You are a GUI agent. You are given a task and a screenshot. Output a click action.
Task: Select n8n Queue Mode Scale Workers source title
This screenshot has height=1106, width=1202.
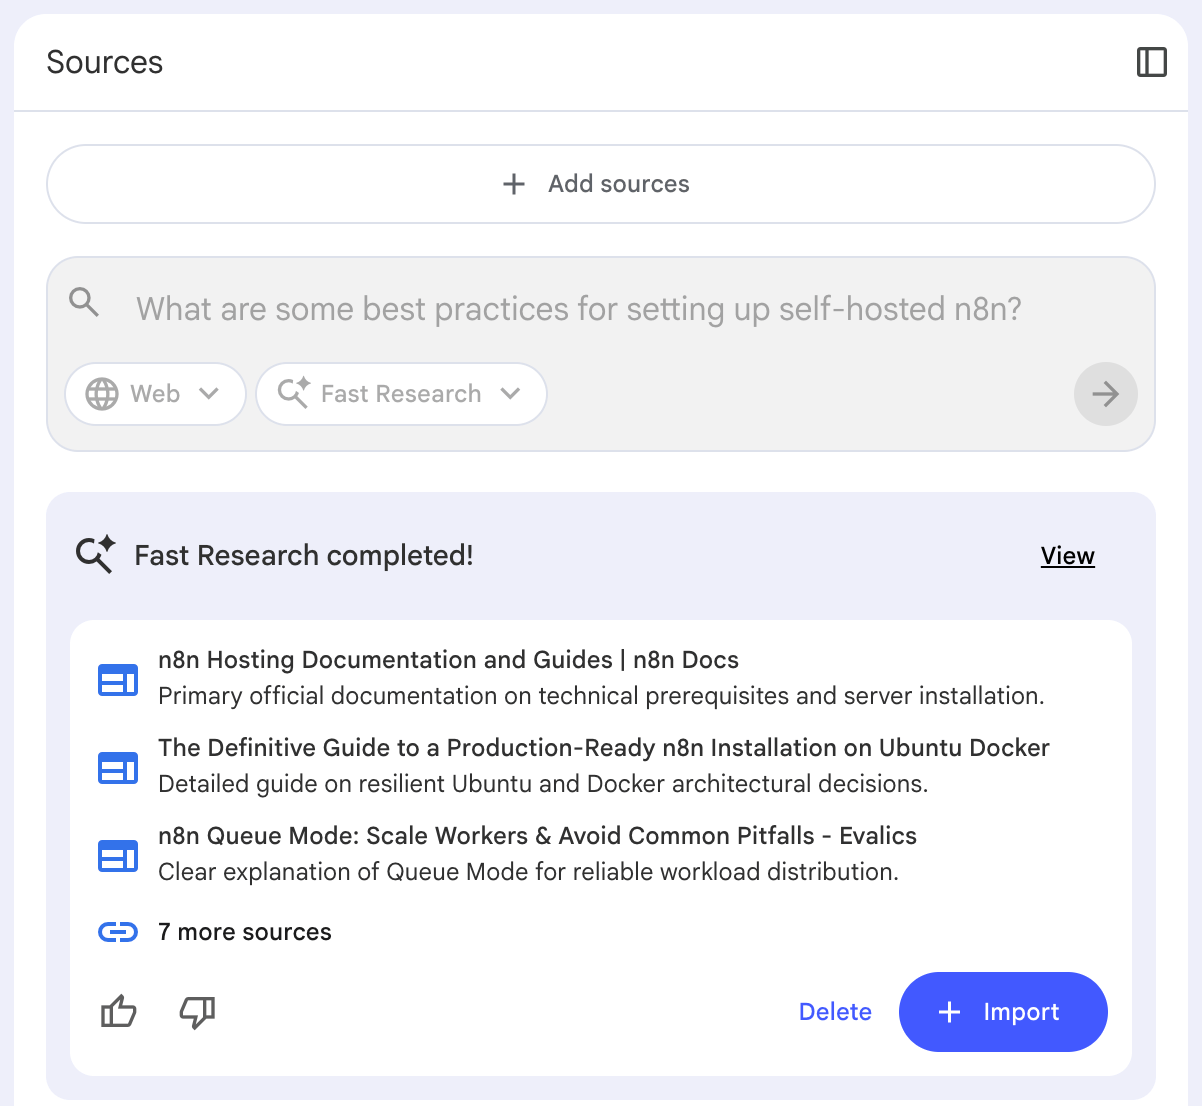pyautogui.click(x=537, y=836)
